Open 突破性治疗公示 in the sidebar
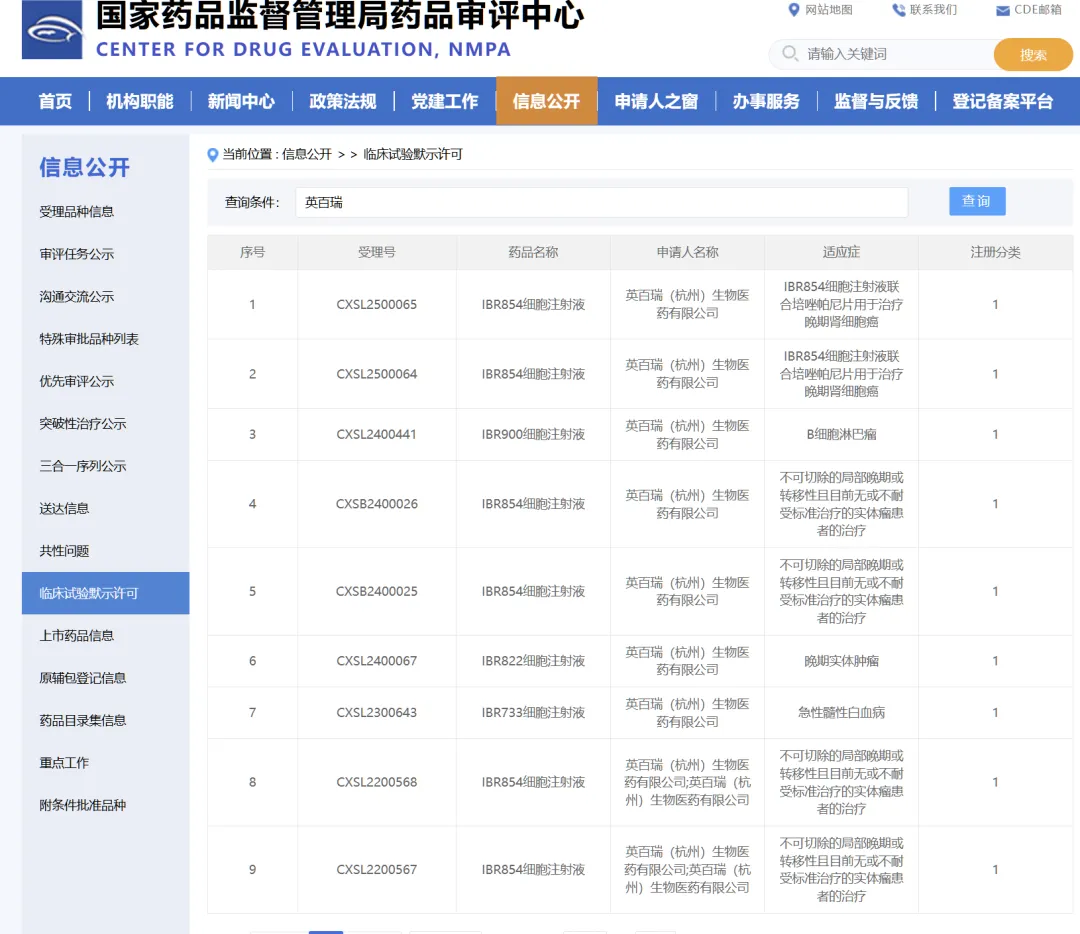Image resolution: width=1080 pixels, height=934 pixels. tap(83, 424)
